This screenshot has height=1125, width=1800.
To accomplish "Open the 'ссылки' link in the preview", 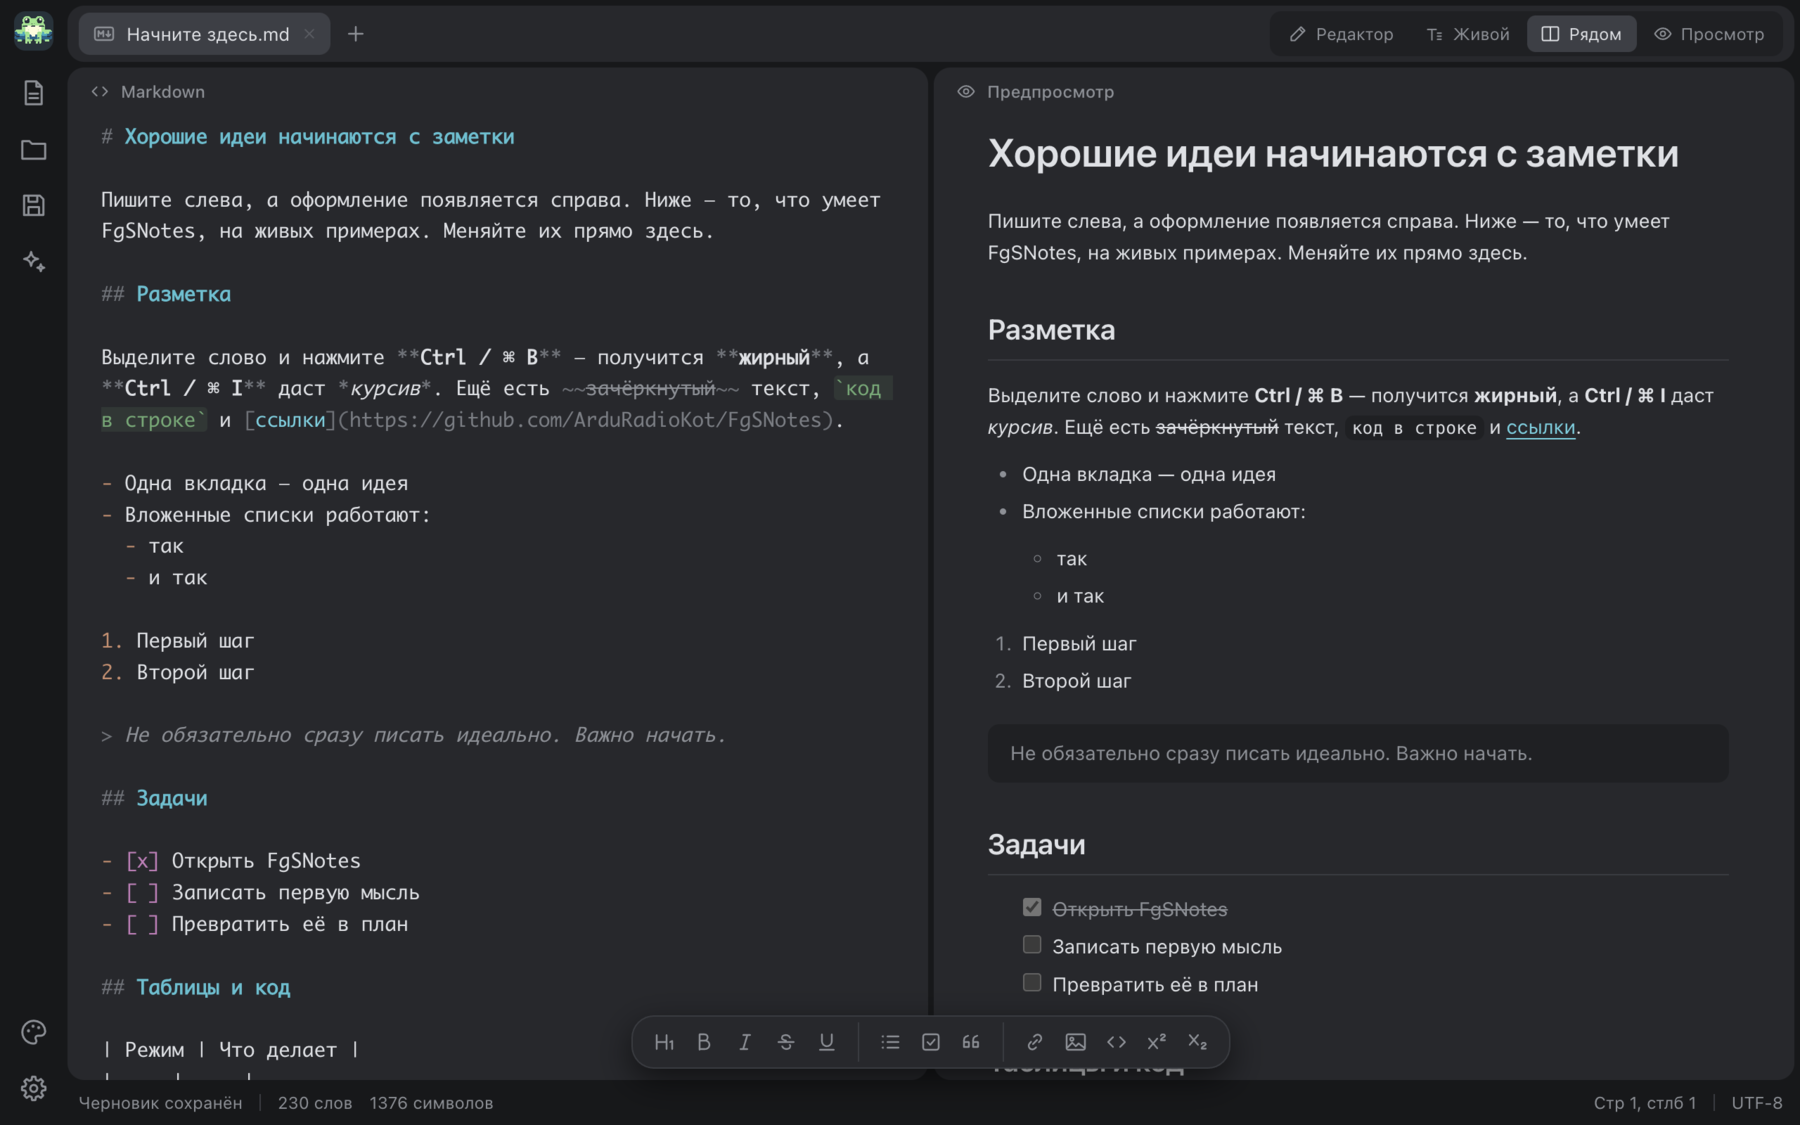I will [x=1540, y=427].
